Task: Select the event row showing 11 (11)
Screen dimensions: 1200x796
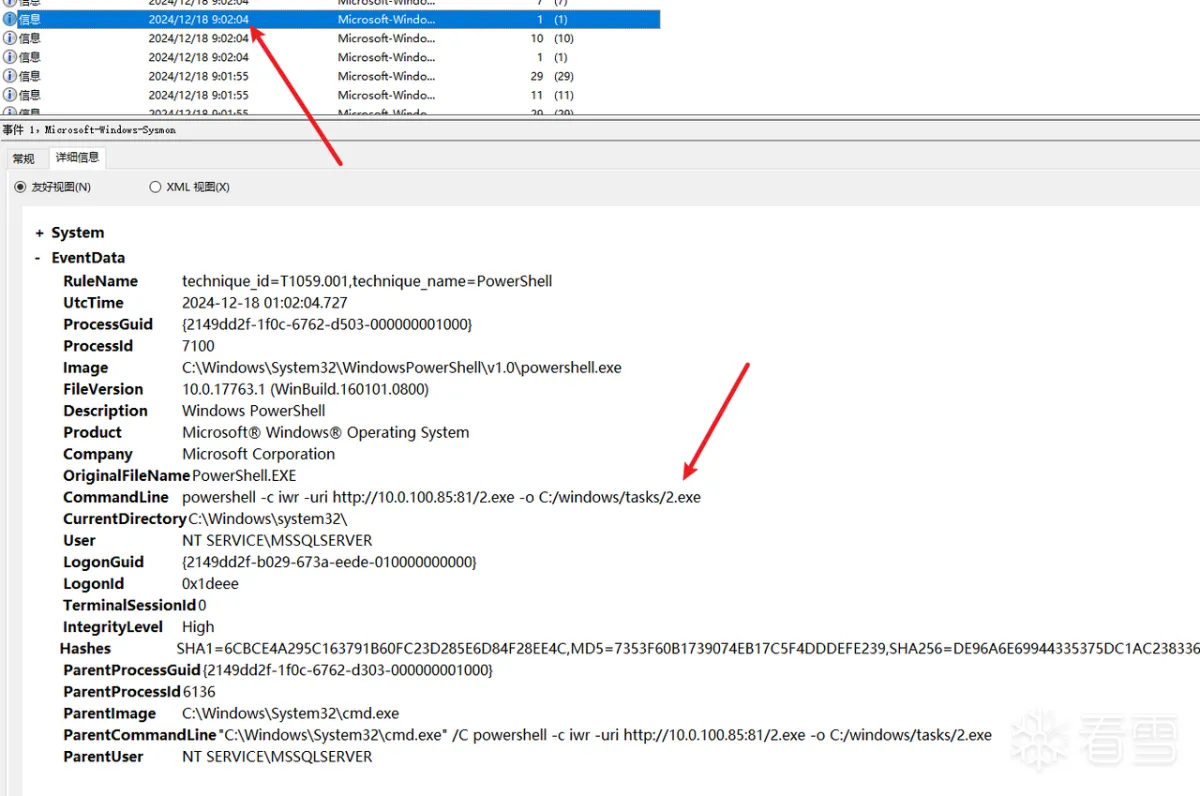Action: [330, 95]
